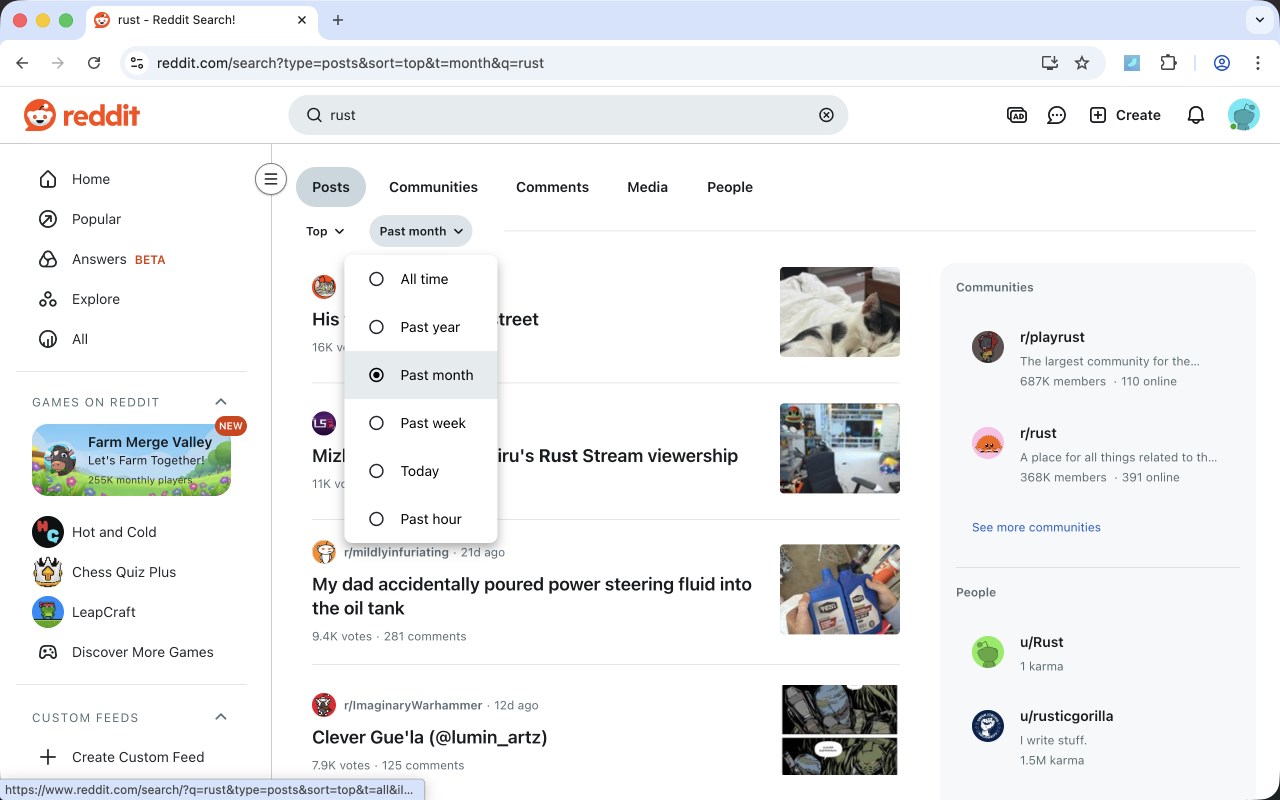Open the stream room thumbnail
Screen dimensions: 1280x800
click(840, 448)
